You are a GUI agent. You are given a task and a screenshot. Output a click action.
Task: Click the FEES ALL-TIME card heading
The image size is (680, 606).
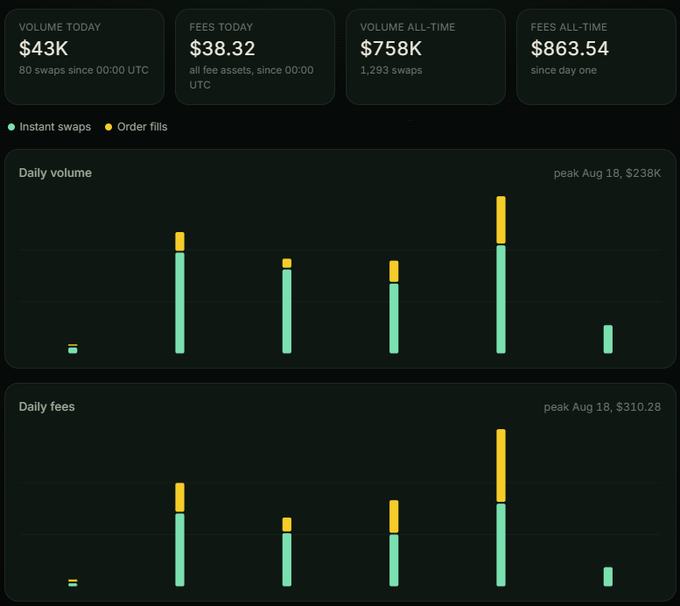tap(569, 27)
